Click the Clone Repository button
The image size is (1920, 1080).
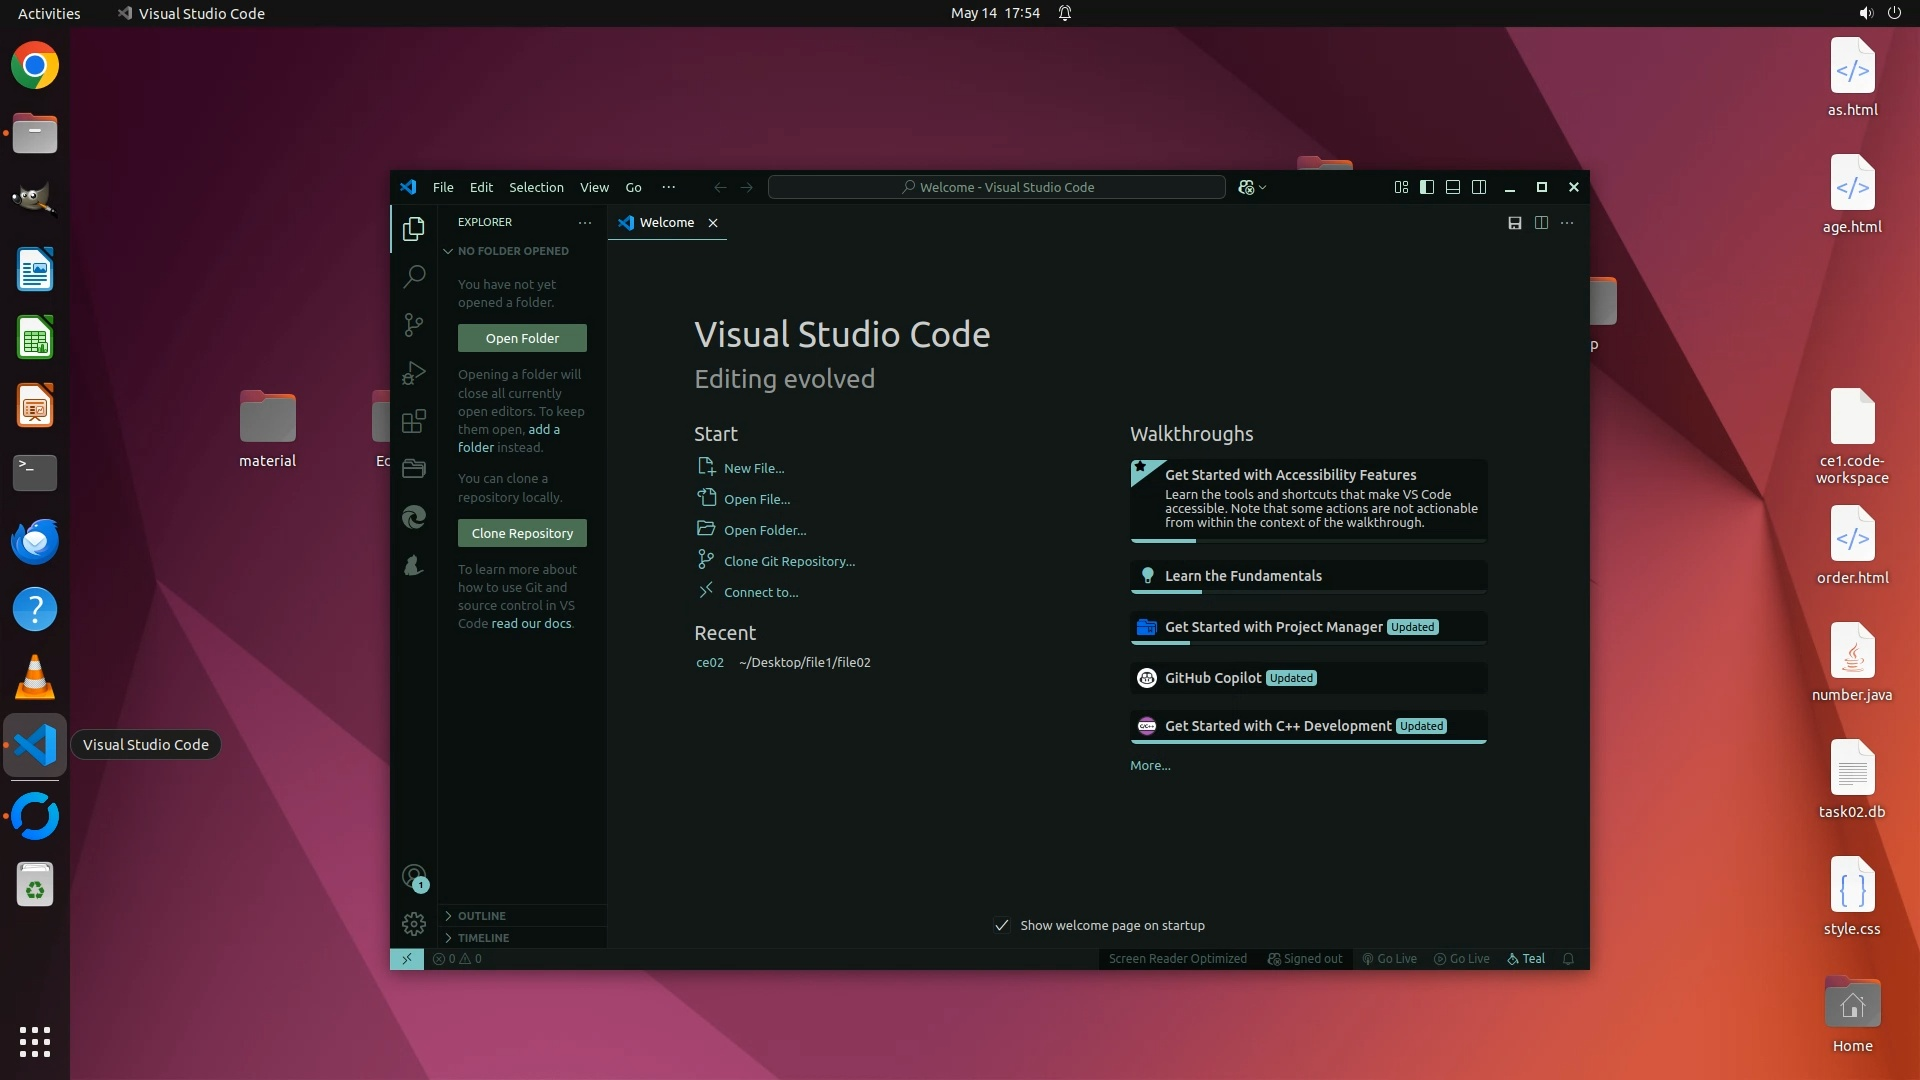(x=522, y=533)
